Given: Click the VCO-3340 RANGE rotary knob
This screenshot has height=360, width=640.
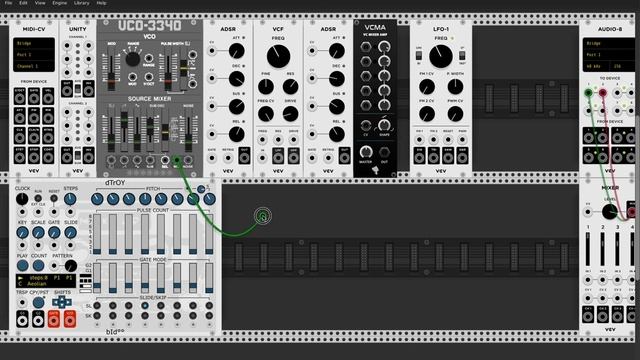Looking at the screenshot, I should (132, 59).
